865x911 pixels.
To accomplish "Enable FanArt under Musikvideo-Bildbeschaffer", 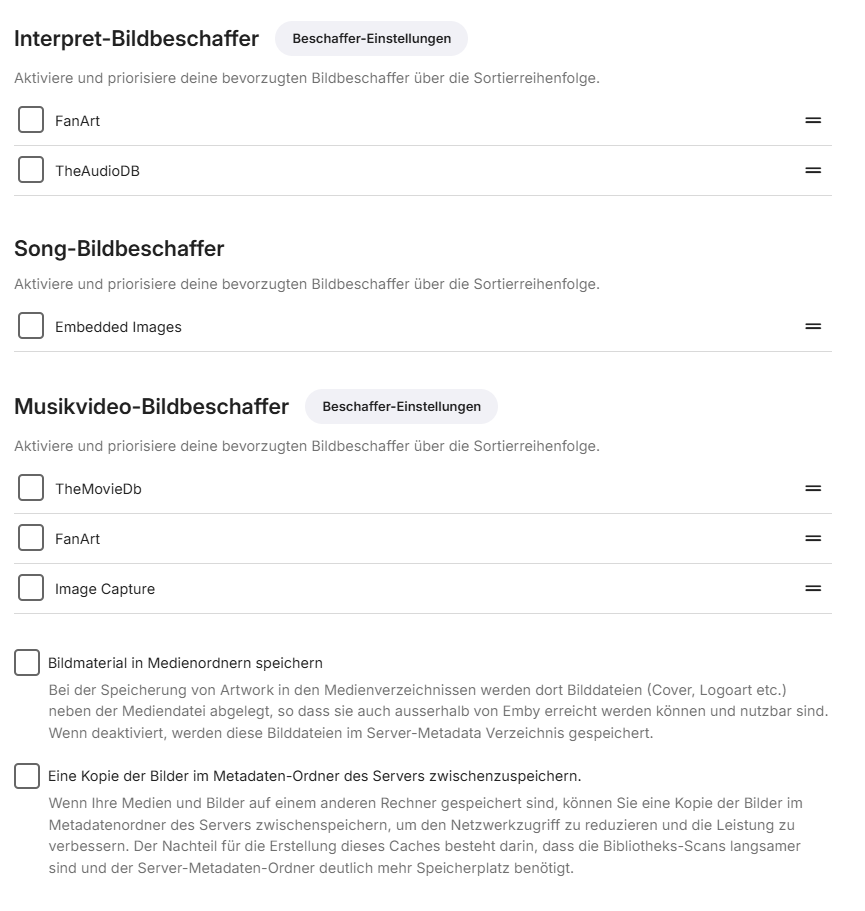I will 31,539.
